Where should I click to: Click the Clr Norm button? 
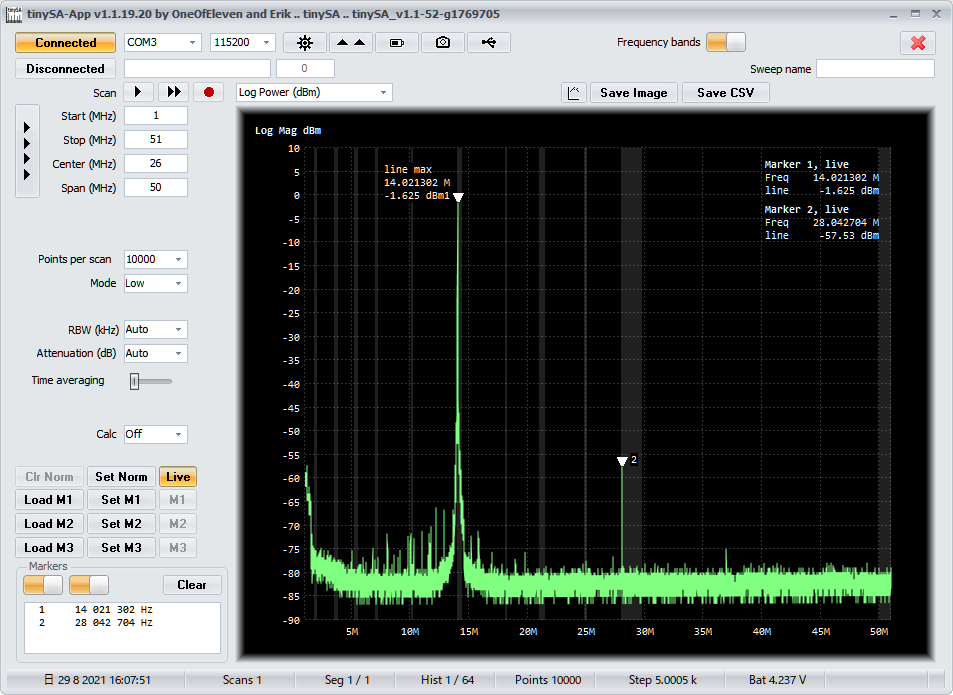[x=49, y=477]
